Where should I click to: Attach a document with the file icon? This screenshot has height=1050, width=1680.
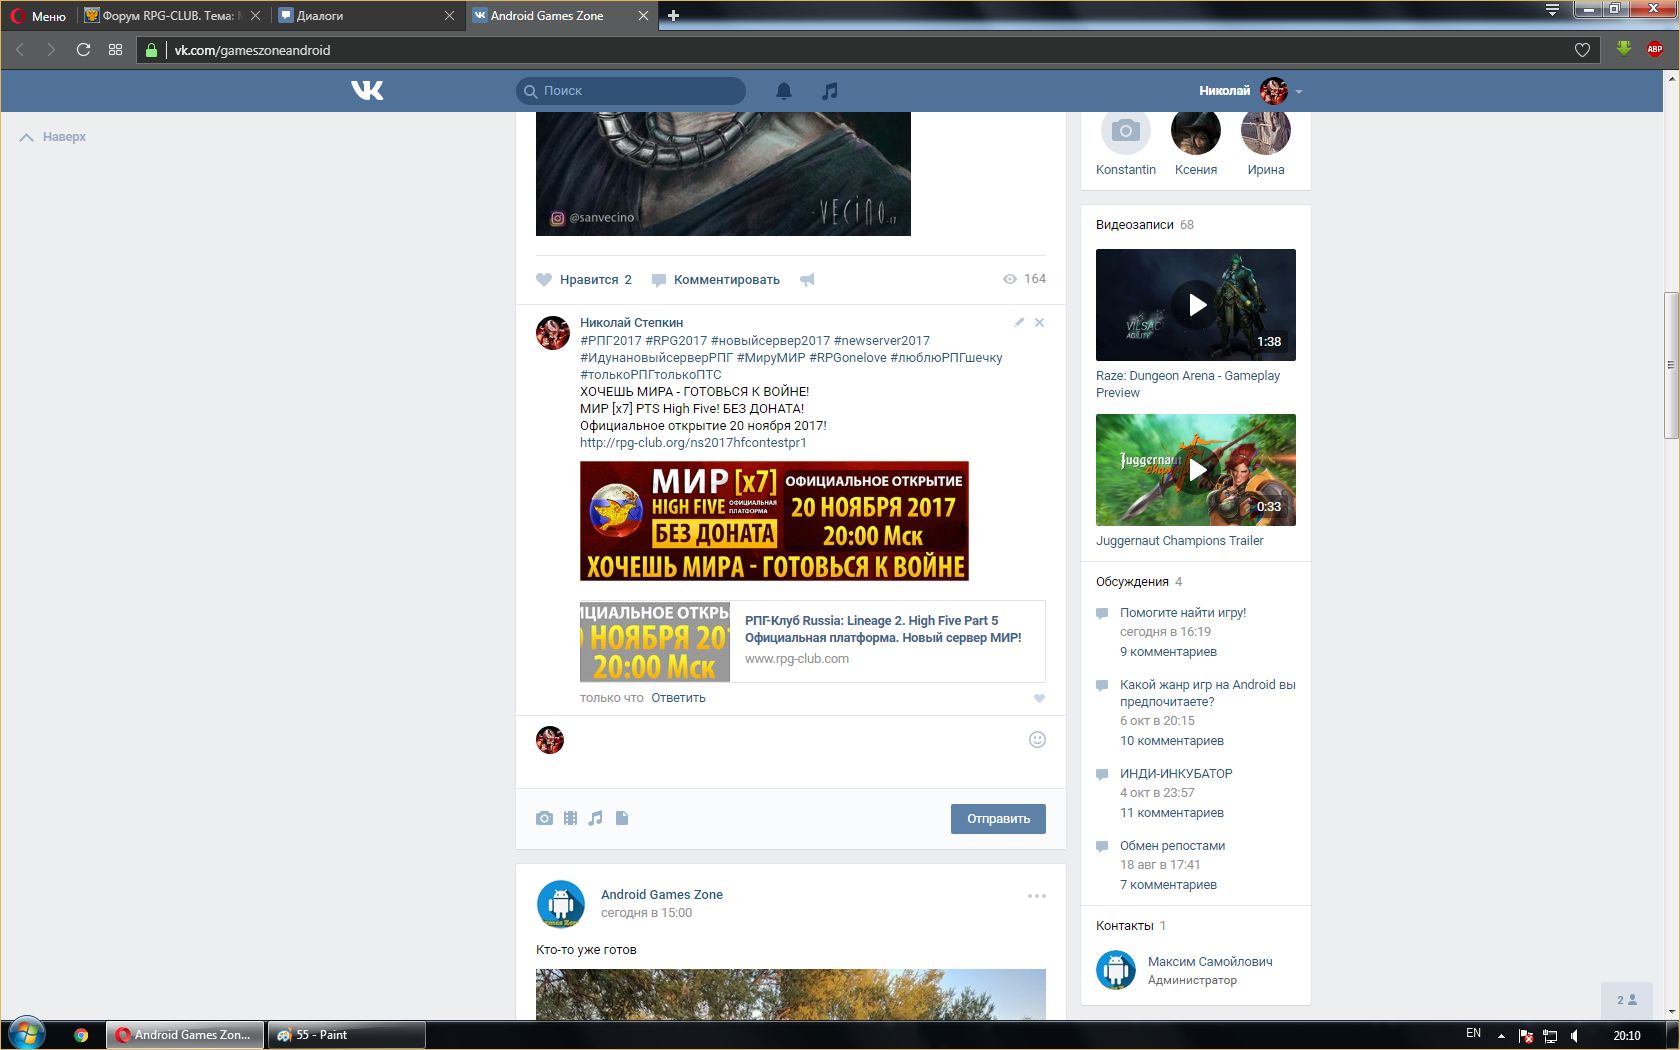pos(622,818)
